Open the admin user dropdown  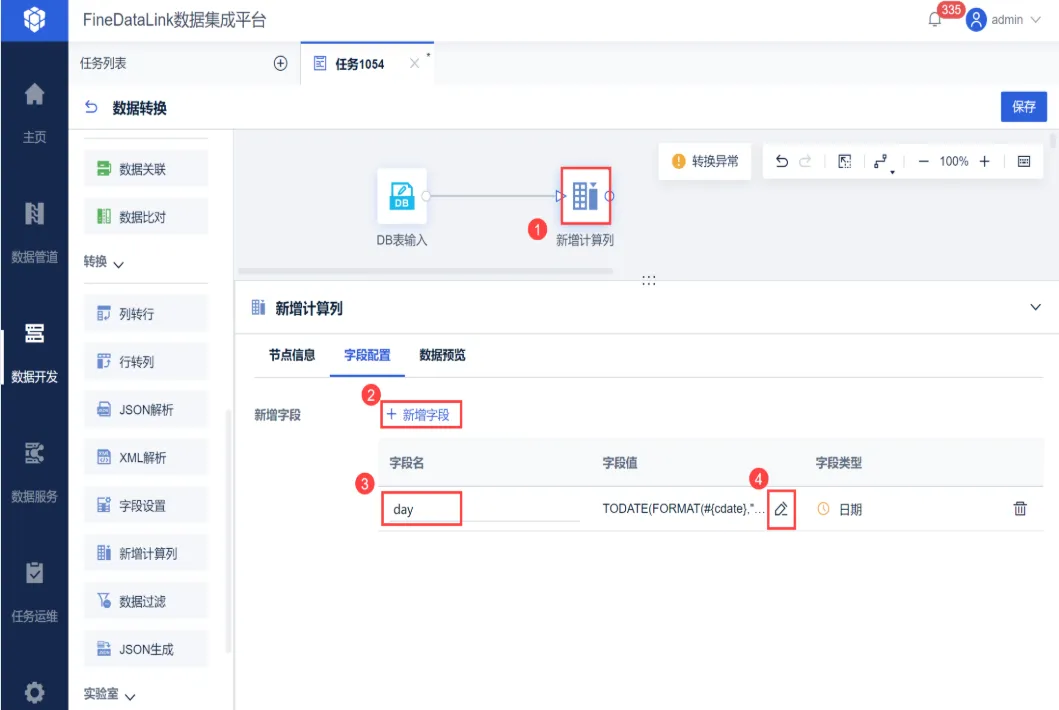coord(1004,20)
